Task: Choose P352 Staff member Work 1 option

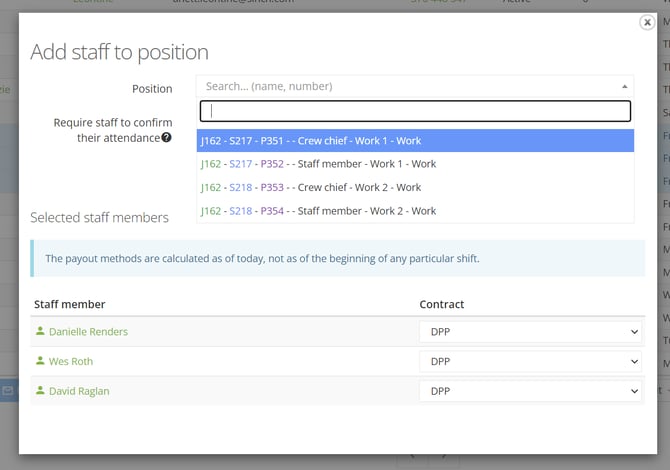Action: tap(415, 164)
